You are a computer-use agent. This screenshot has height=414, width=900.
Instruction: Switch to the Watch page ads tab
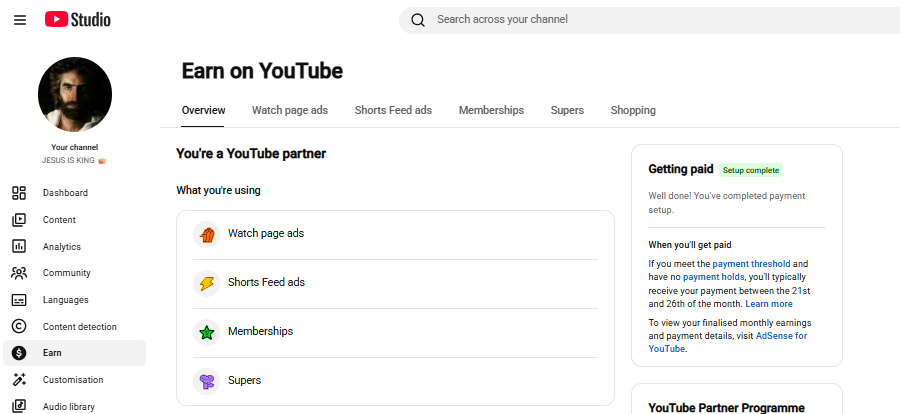290,110
